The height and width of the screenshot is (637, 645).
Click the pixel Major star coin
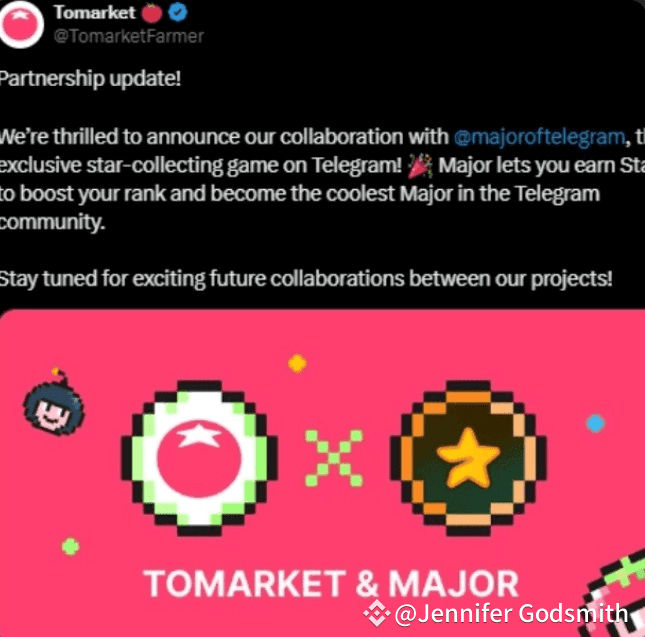point(469,458)
